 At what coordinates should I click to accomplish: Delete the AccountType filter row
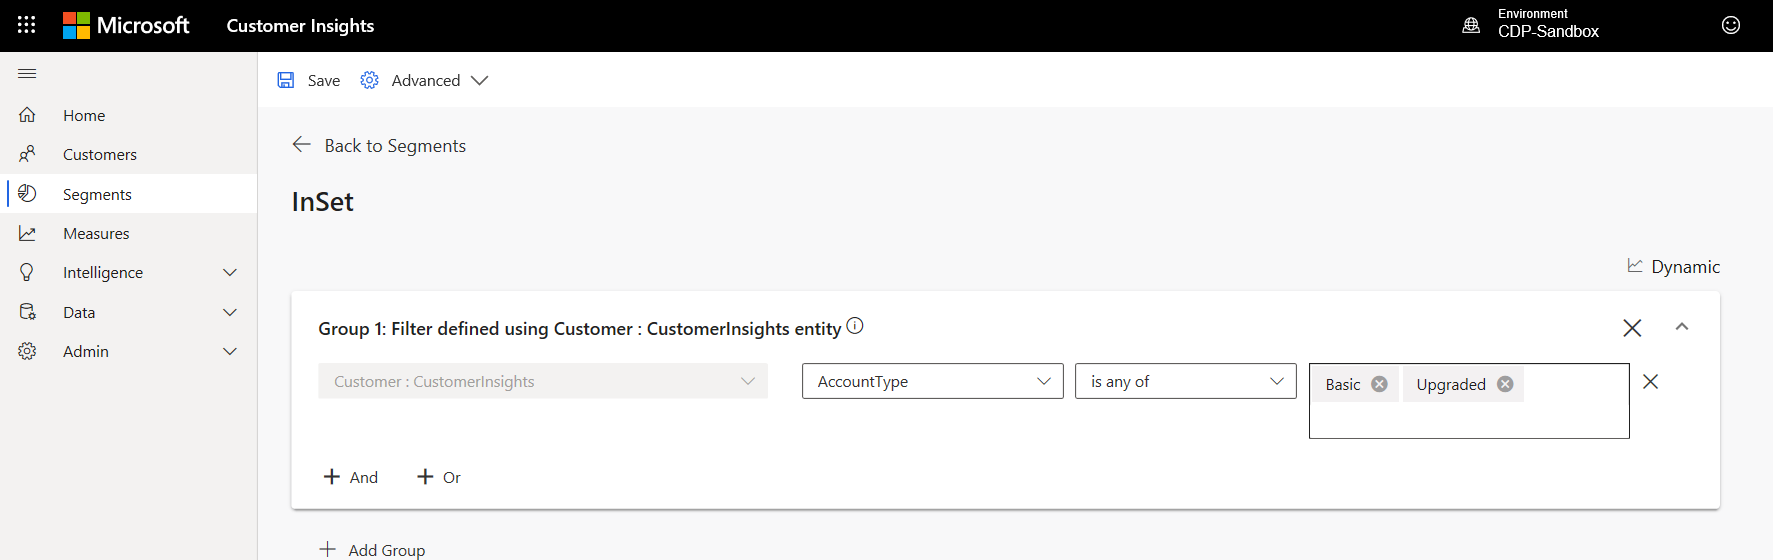click(1651, 382)
